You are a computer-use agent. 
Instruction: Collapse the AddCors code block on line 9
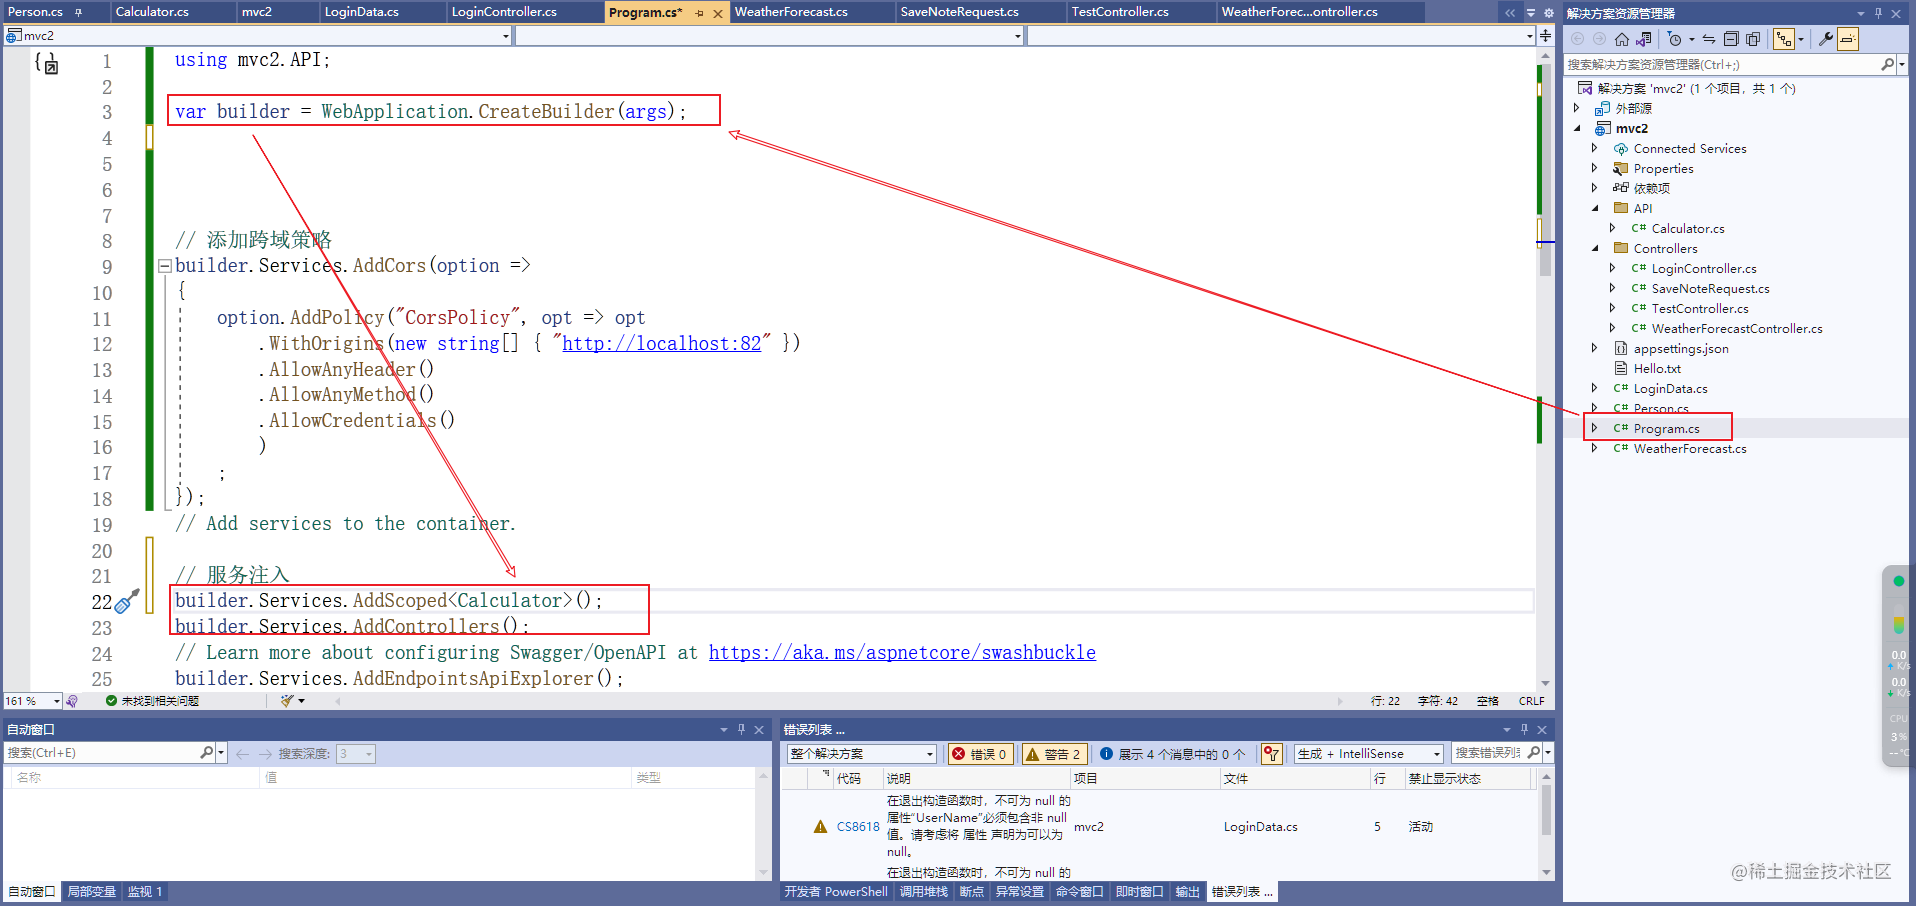164,265
